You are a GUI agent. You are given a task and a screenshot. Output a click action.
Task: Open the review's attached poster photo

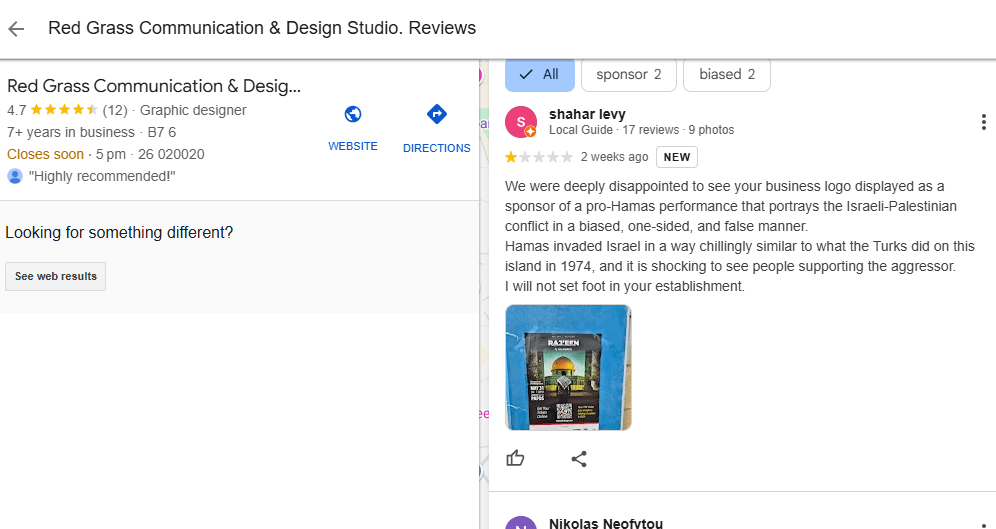click(568, 367)
